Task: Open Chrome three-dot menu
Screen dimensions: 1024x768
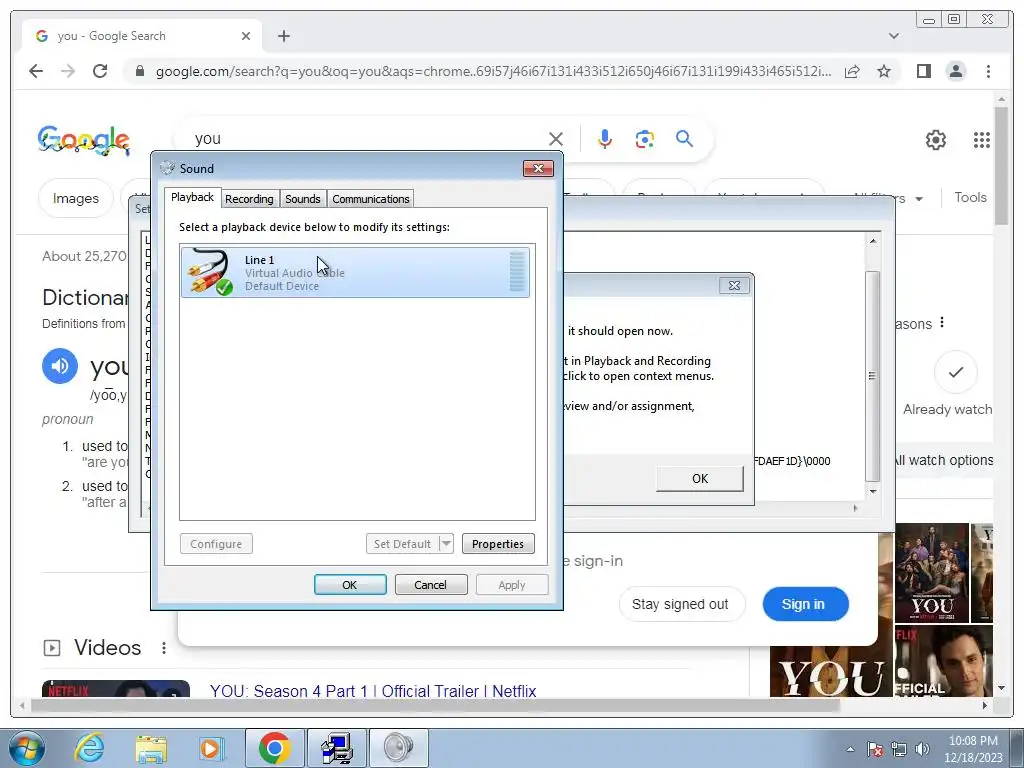Action: click(x=988, y=71)
